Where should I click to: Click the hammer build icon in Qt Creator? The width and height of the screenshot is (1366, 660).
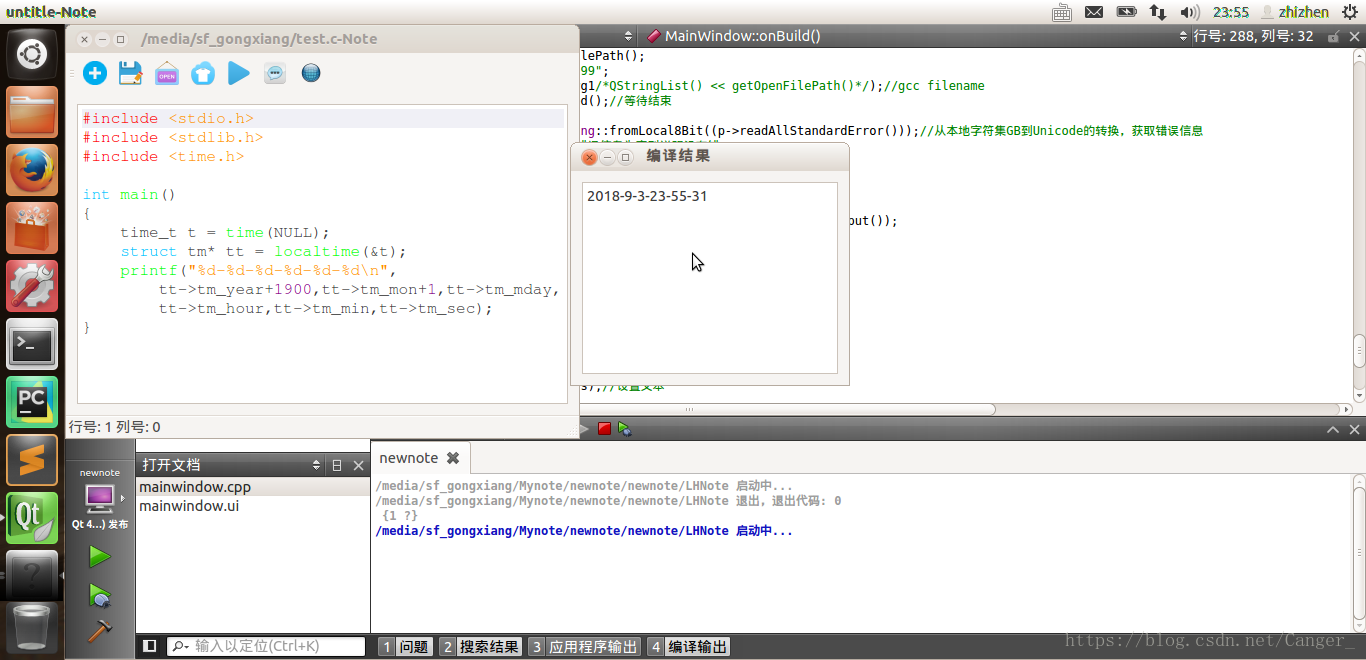99,631
